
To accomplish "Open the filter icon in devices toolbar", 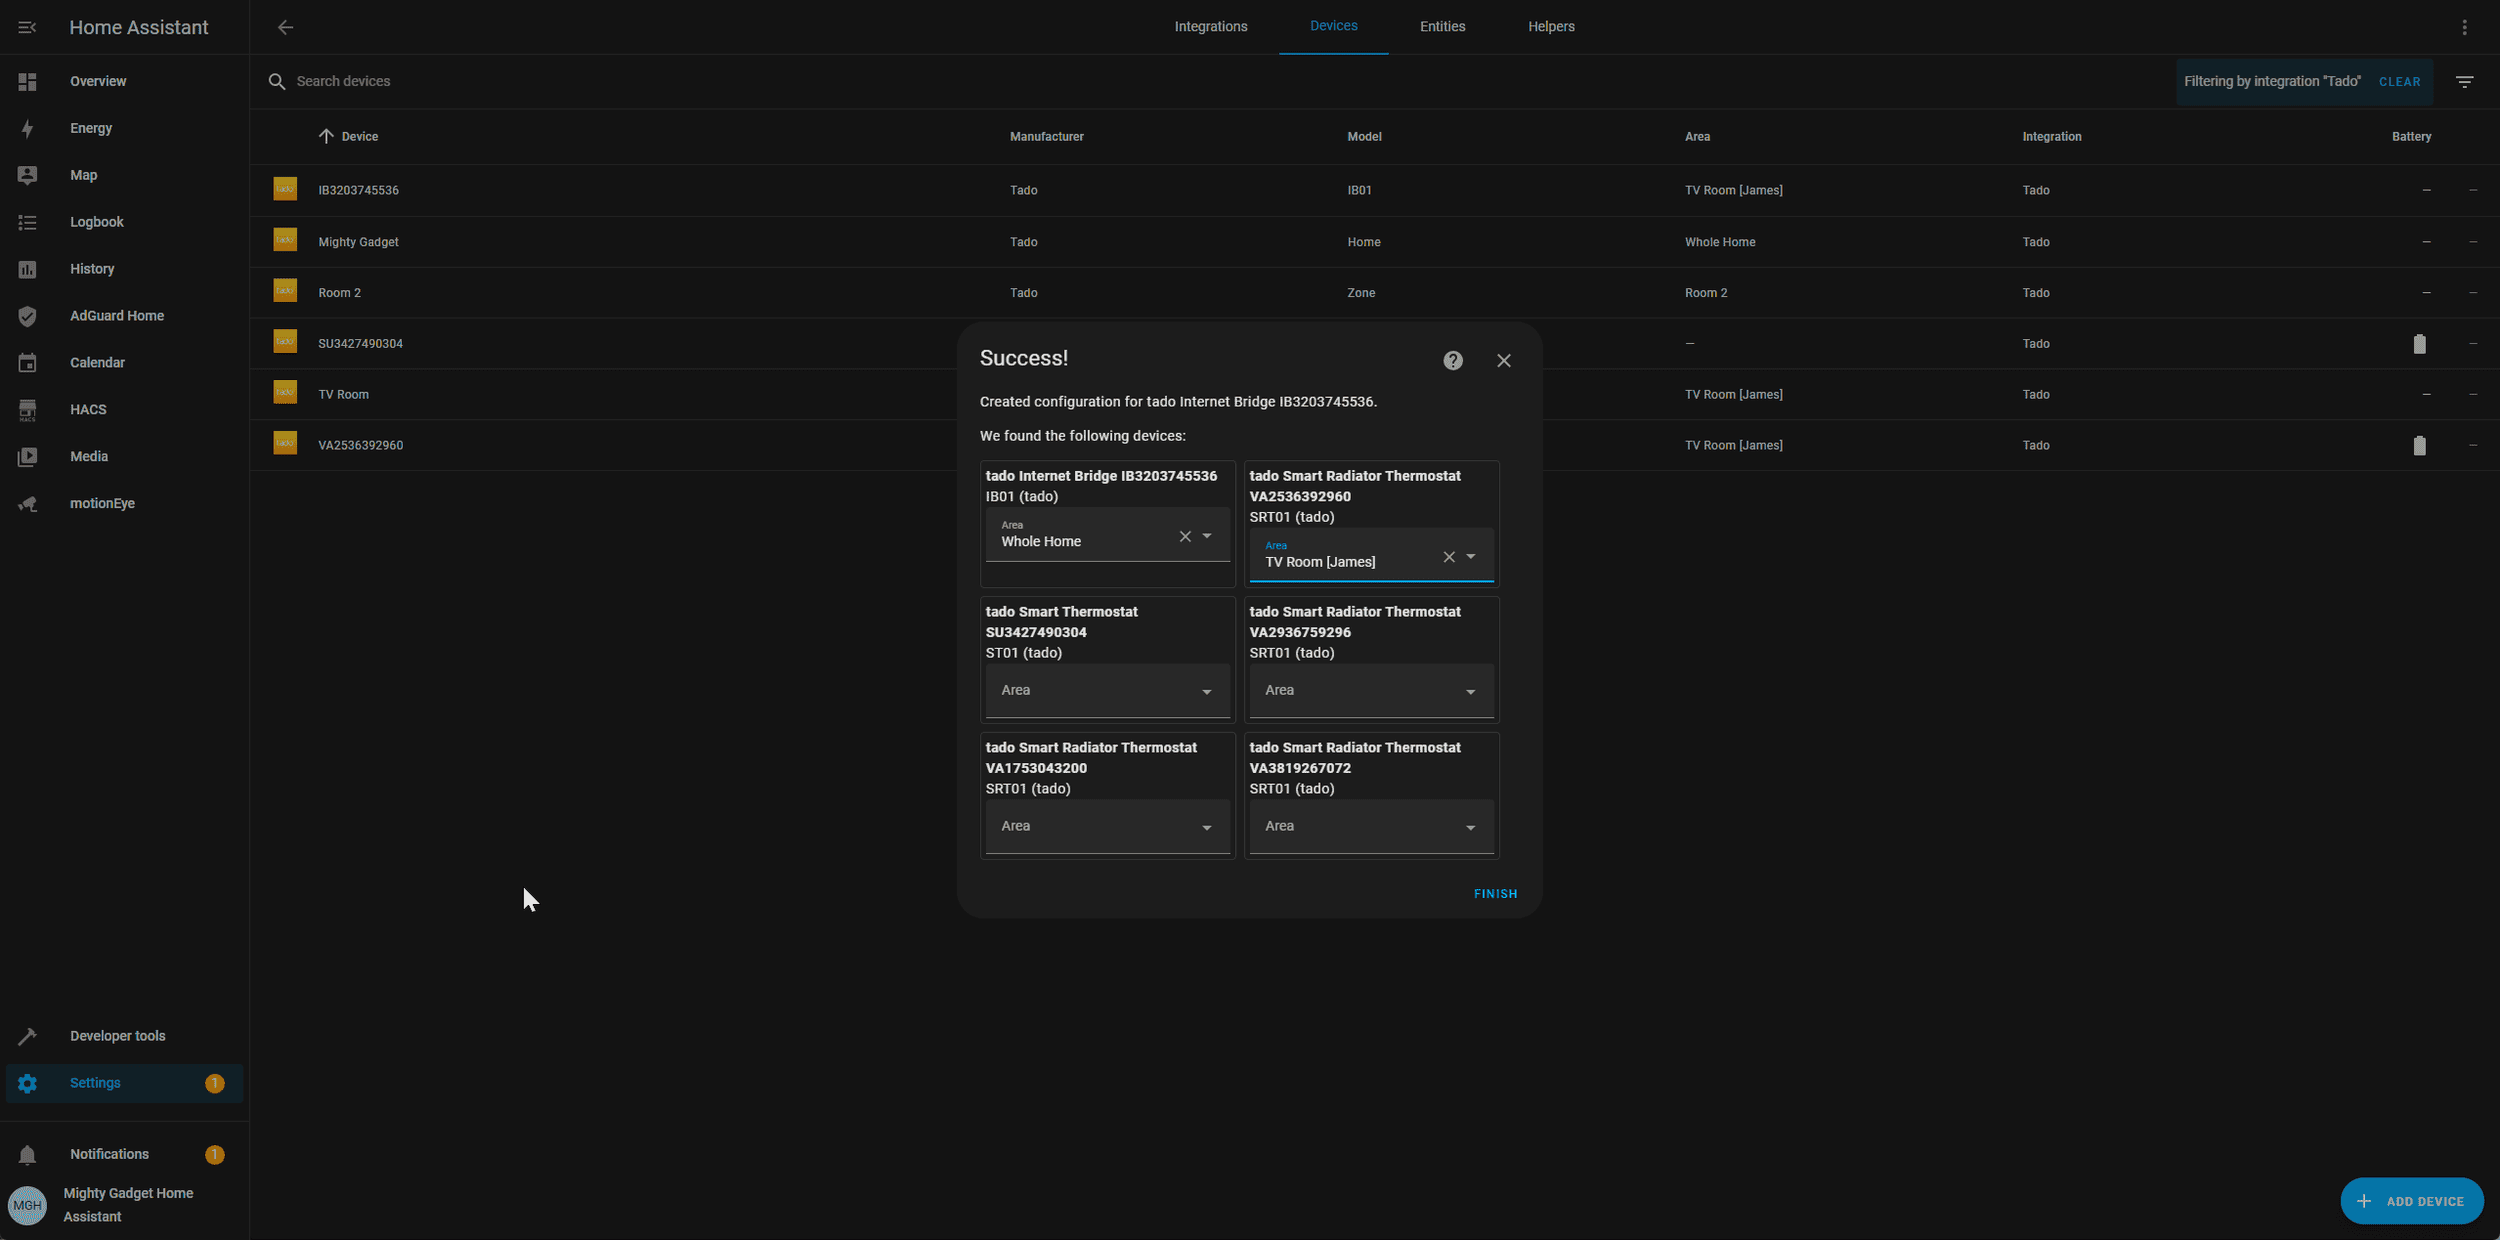I will coord(2464,82).
